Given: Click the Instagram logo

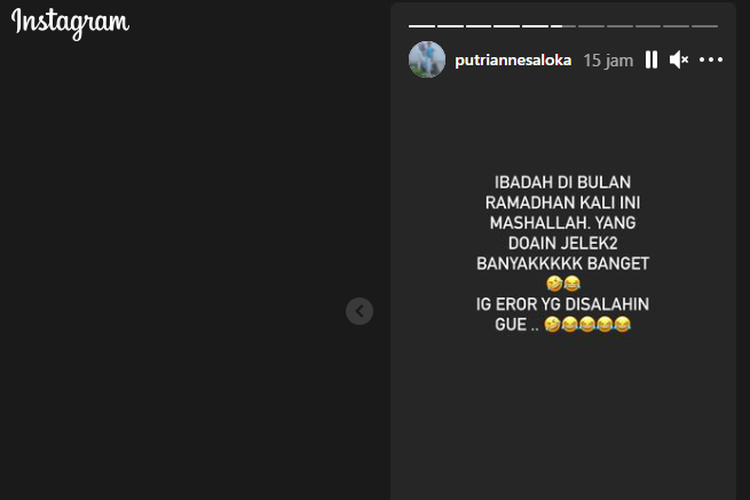Looking at the screenshot, I should 70,22.
